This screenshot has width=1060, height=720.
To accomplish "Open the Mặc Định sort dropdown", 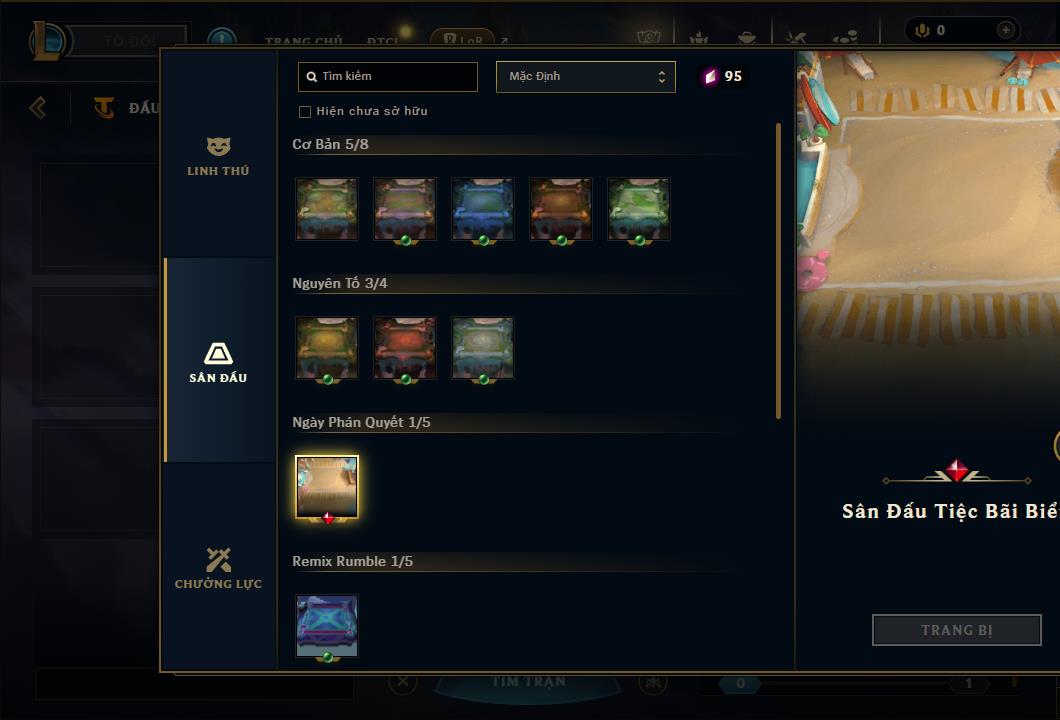I will (x=585, y=77).
